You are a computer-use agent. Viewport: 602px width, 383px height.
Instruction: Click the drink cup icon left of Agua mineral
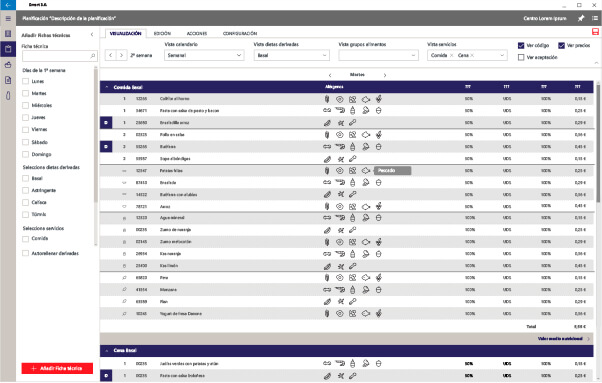tap(124, 218)
